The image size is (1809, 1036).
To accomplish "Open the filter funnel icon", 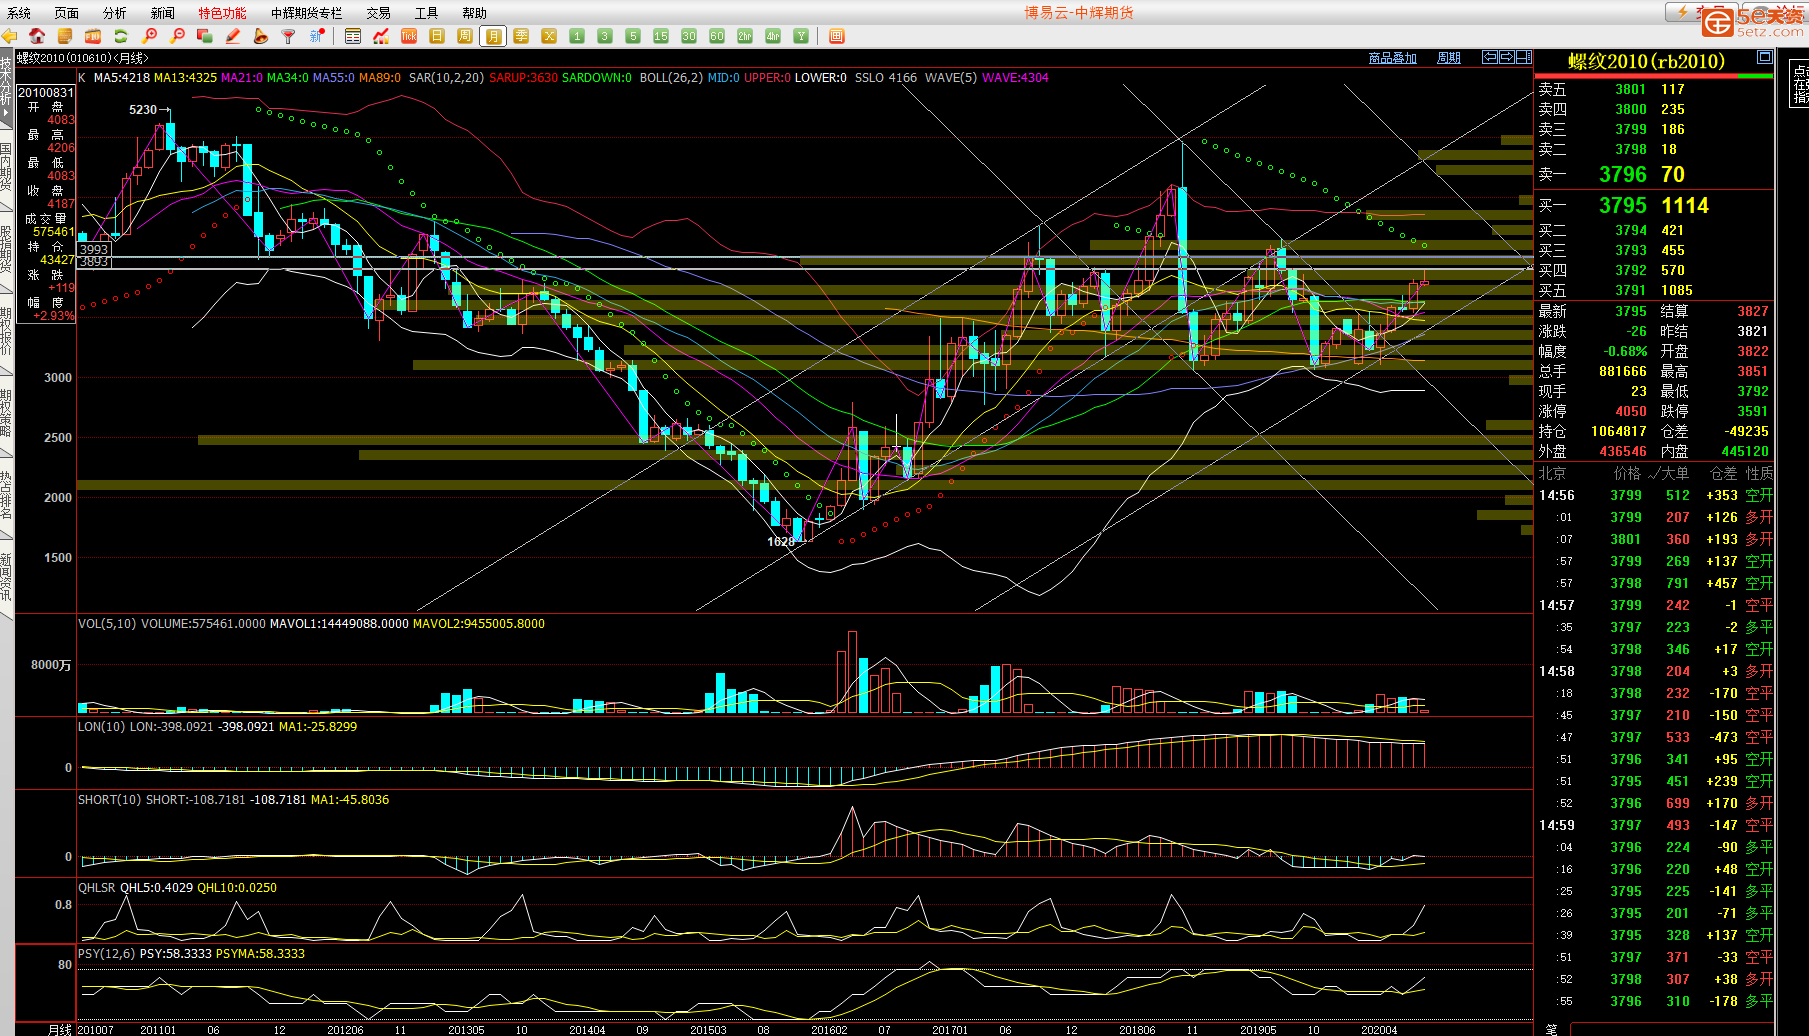I will tap(288, 36).
